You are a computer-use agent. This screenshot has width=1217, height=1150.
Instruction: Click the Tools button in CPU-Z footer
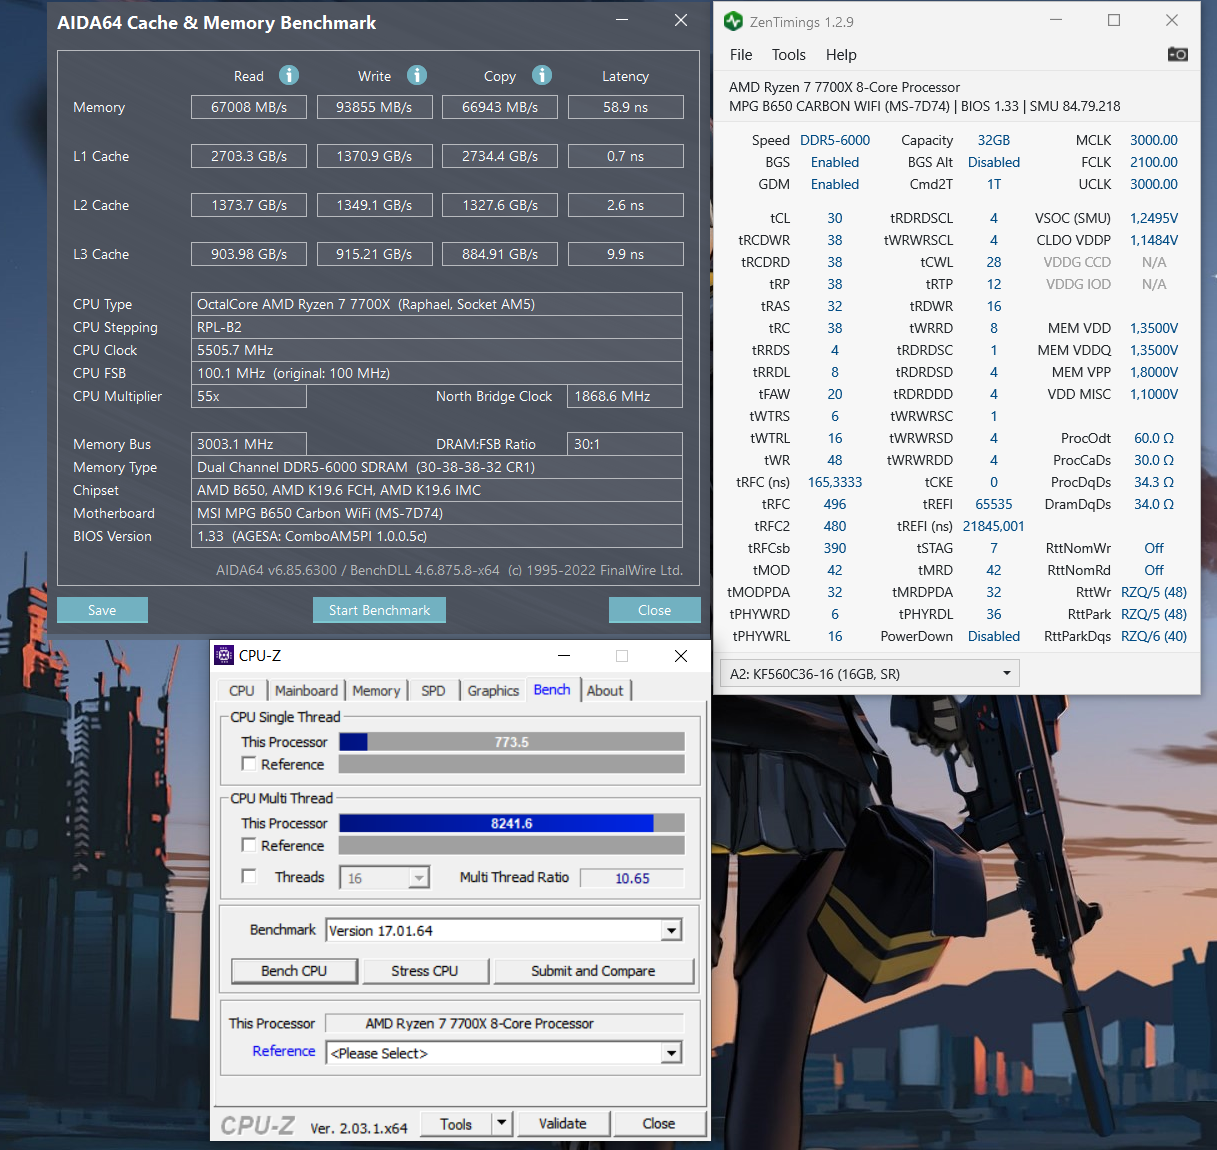pyautogui.click(x=456, y=1124)
